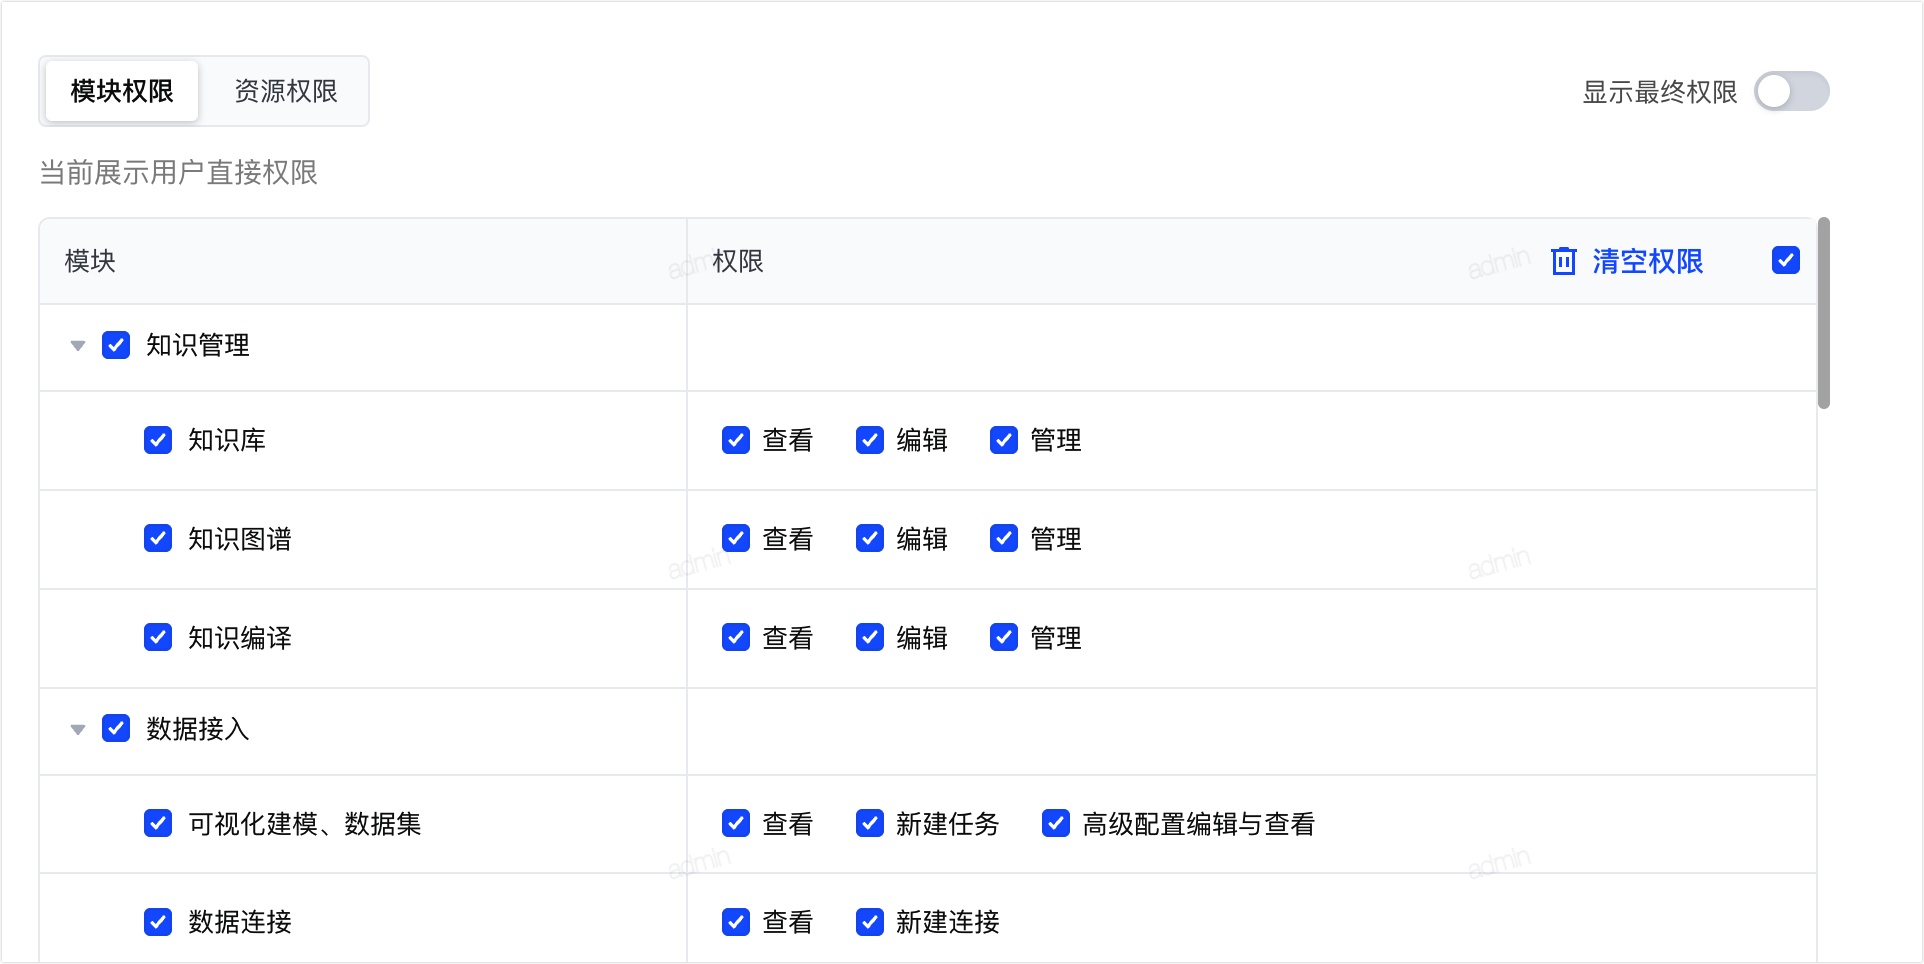The height and width of the screenshot is (964, 1924).
Task: Uncheck 高级配置编辑与查看 permission checkbox
Action: point(1056,823)
